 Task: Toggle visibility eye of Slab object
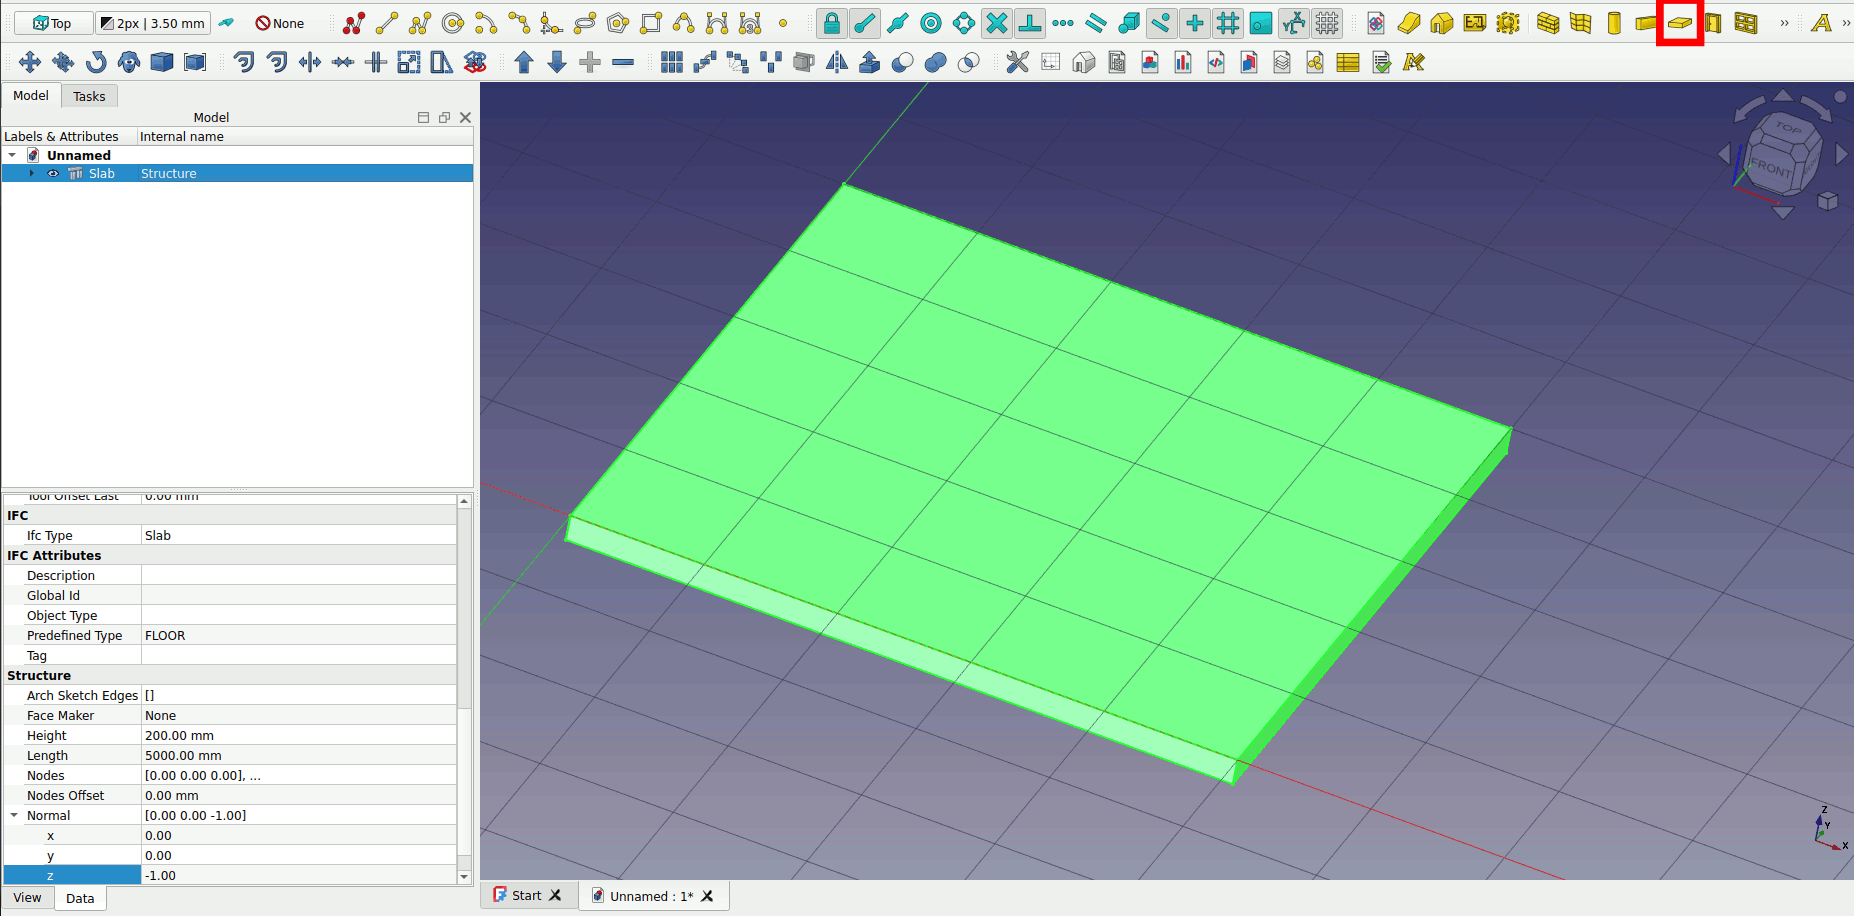click(54, 174)
